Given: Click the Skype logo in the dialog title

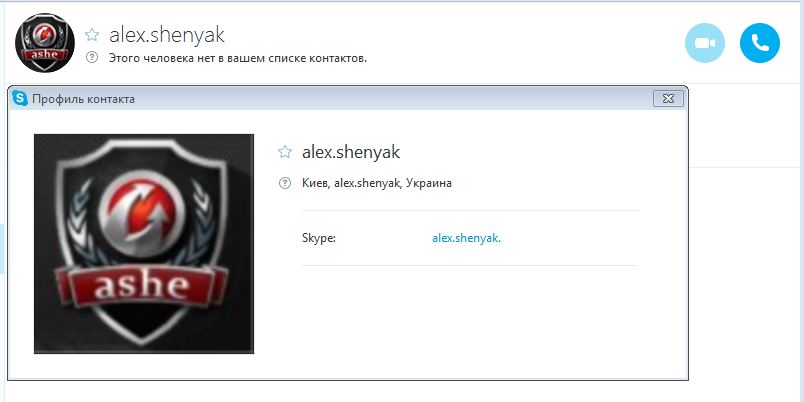Looking at the screenshot, I should pos(21,98).
